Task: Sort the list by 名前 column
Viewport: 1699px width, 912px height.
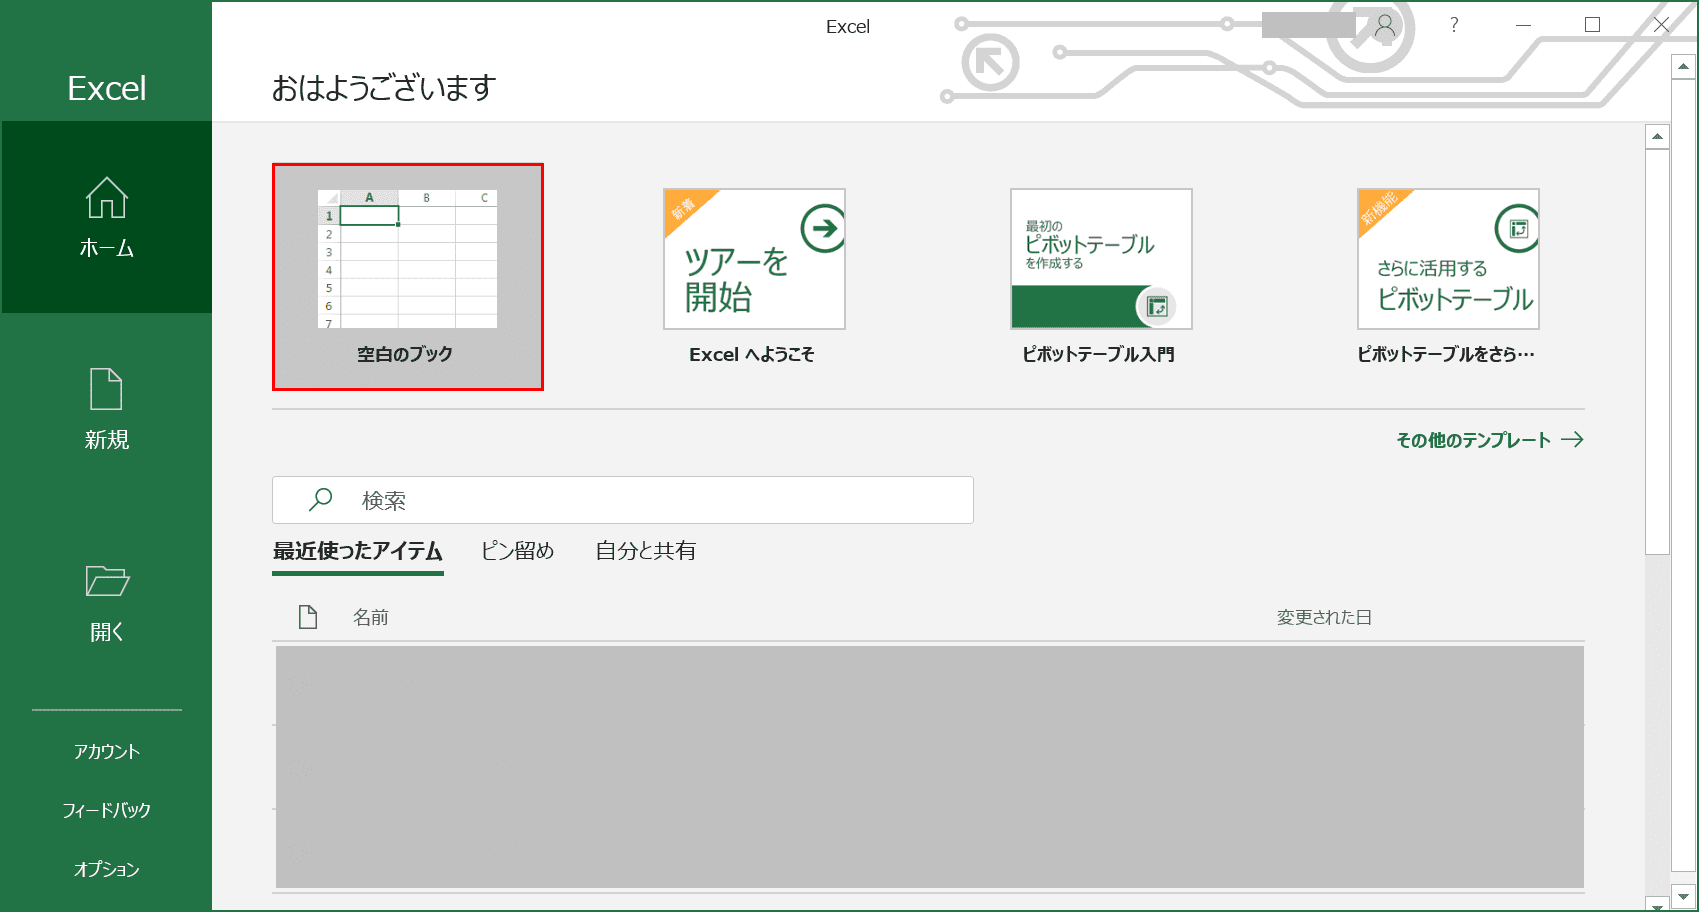Action: point(371,618)
